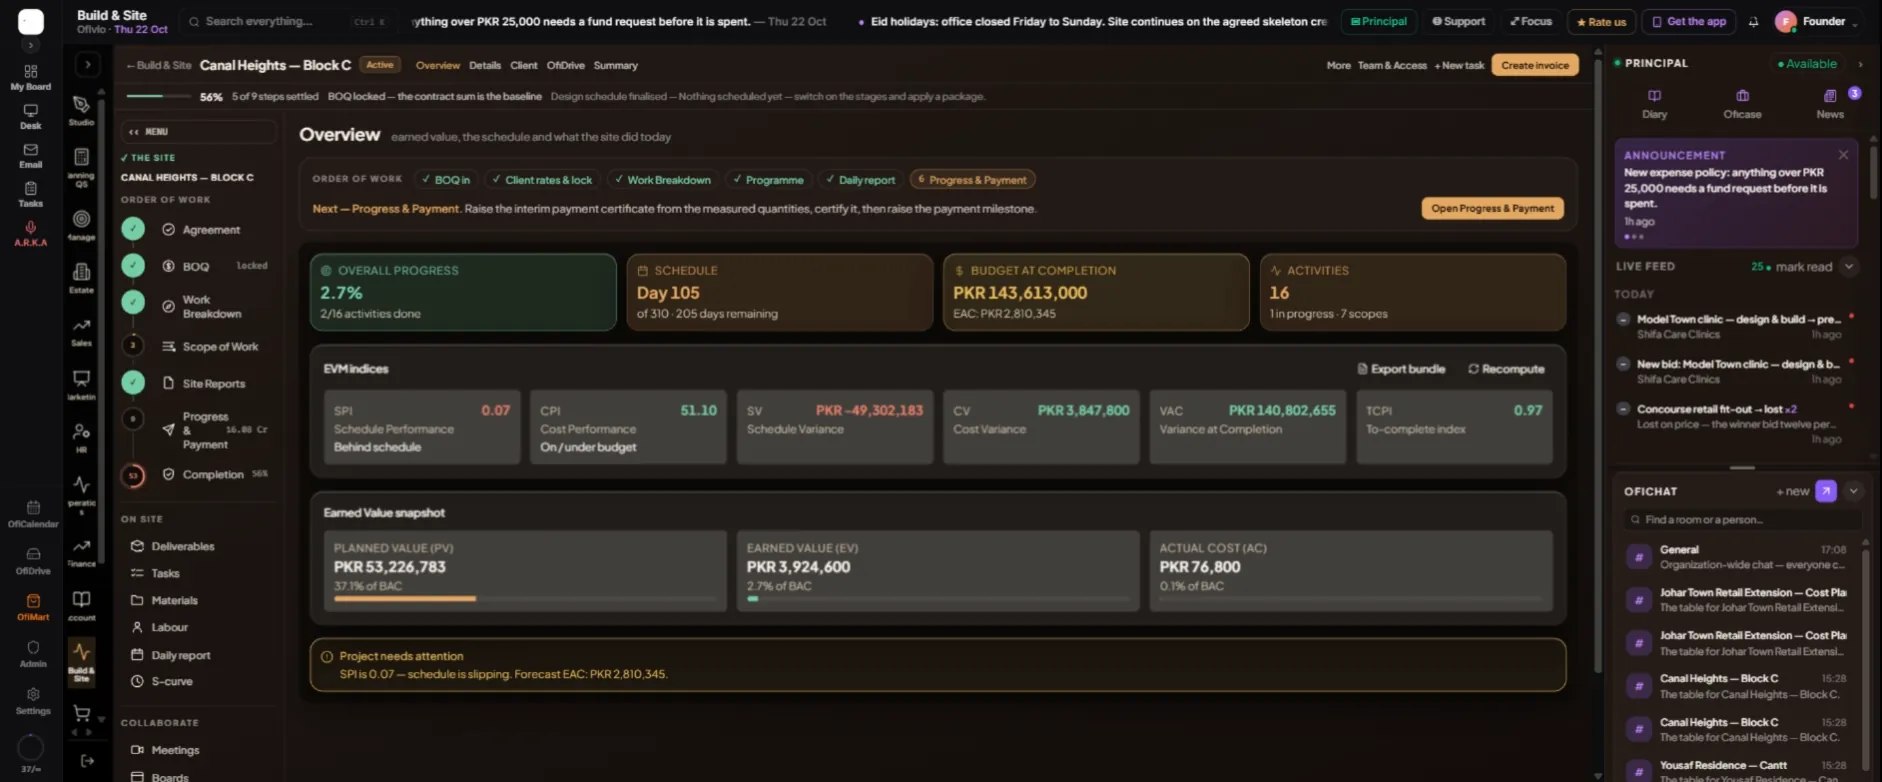Click the Search everything field
Screen dimensions: 1882x782
[290, 21]
